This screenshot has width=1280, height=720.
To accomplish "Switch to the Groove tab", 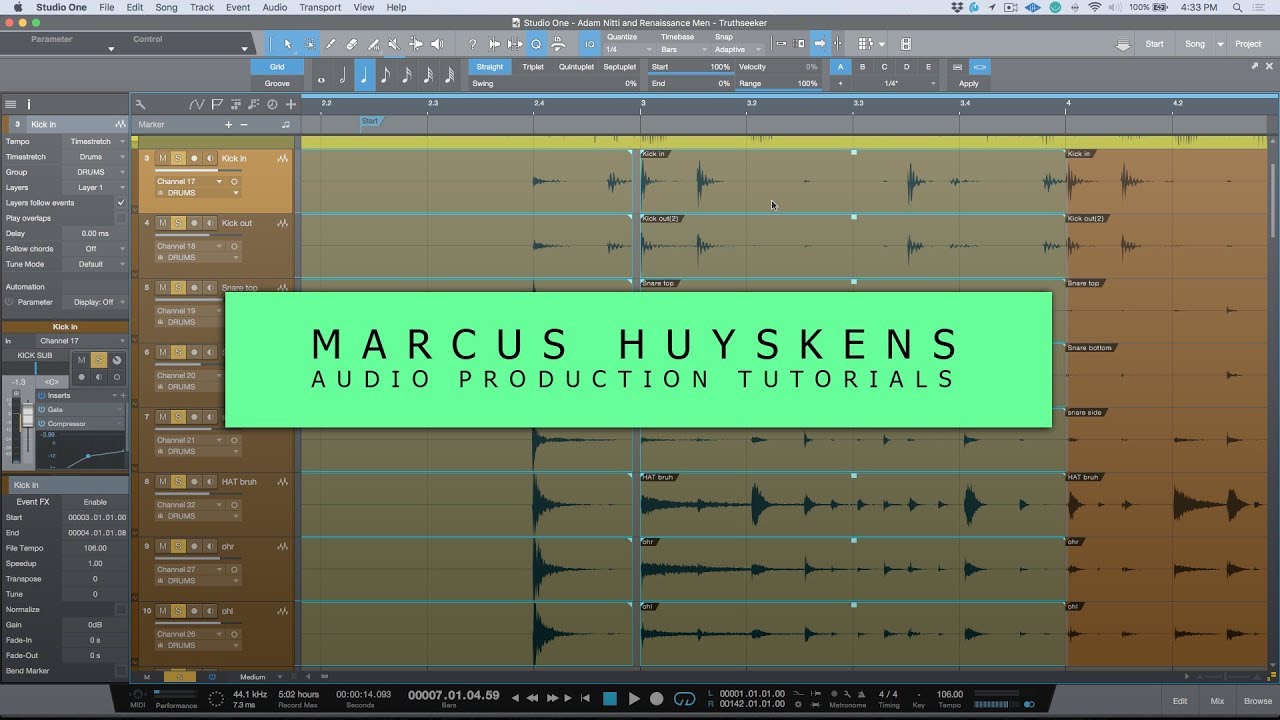I will click(277, 83).
